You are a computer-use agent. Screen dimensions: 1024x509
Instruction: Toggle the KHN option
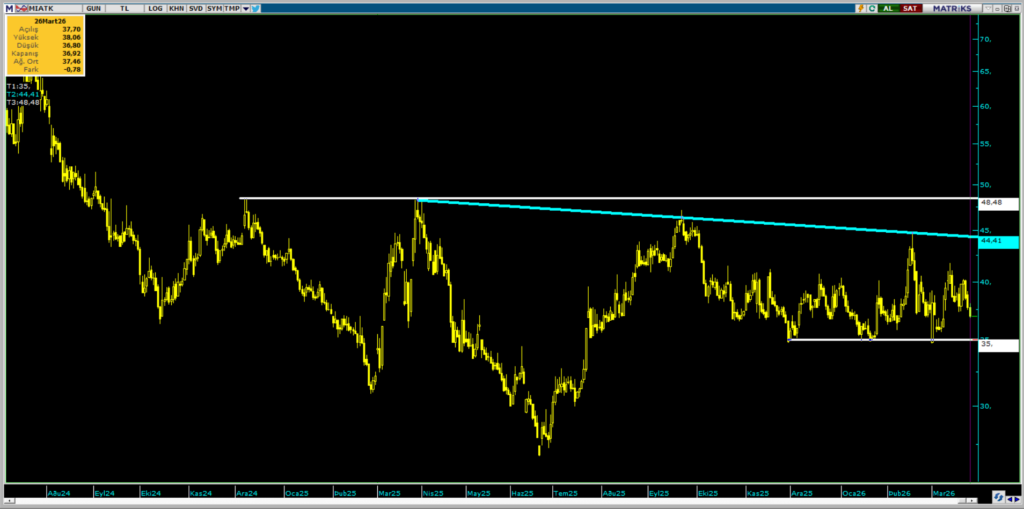pos(176,8)
